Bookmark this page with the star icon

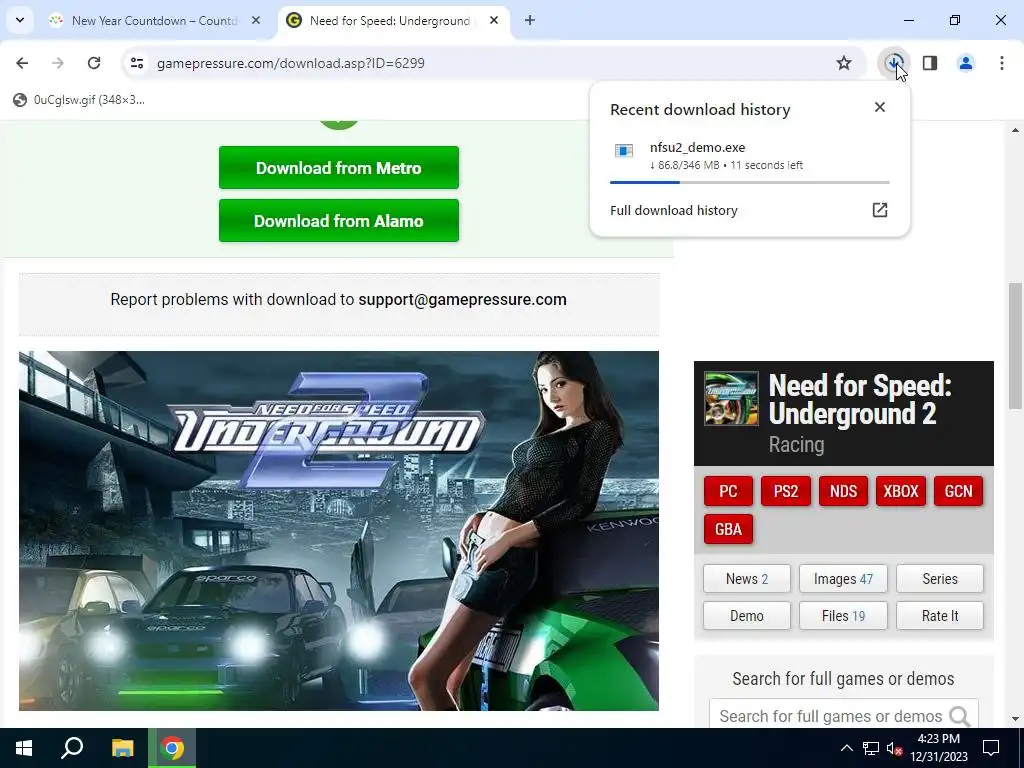(x=844, y=63)
